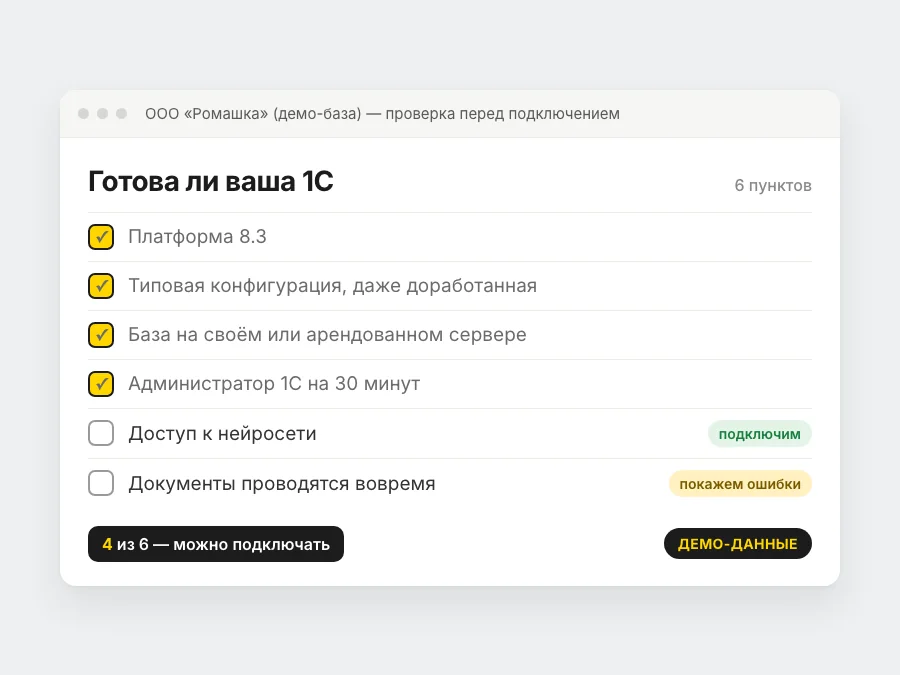Click the Документы проводятся вовремя label
The image size is (900, 675).
pyautogui.click(x=282, y=483)
